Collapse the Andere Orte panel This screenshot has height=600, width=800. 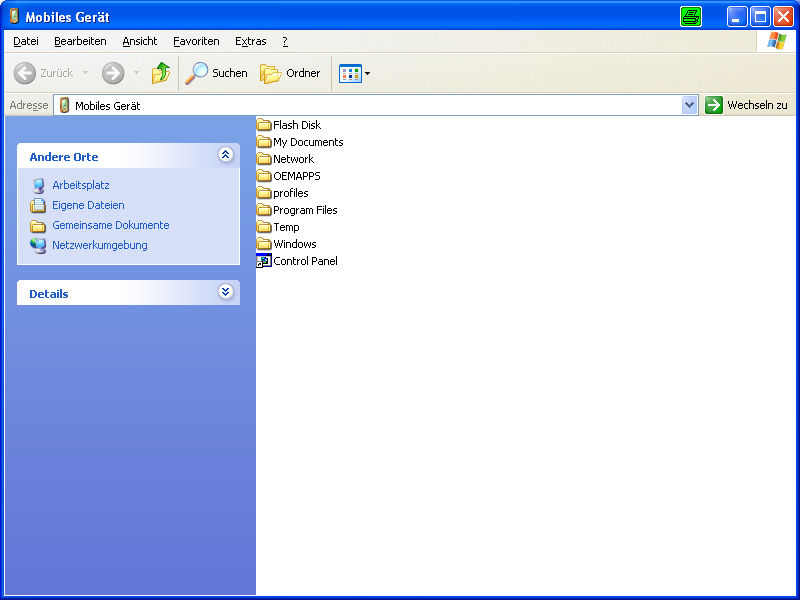coord(226,155)
